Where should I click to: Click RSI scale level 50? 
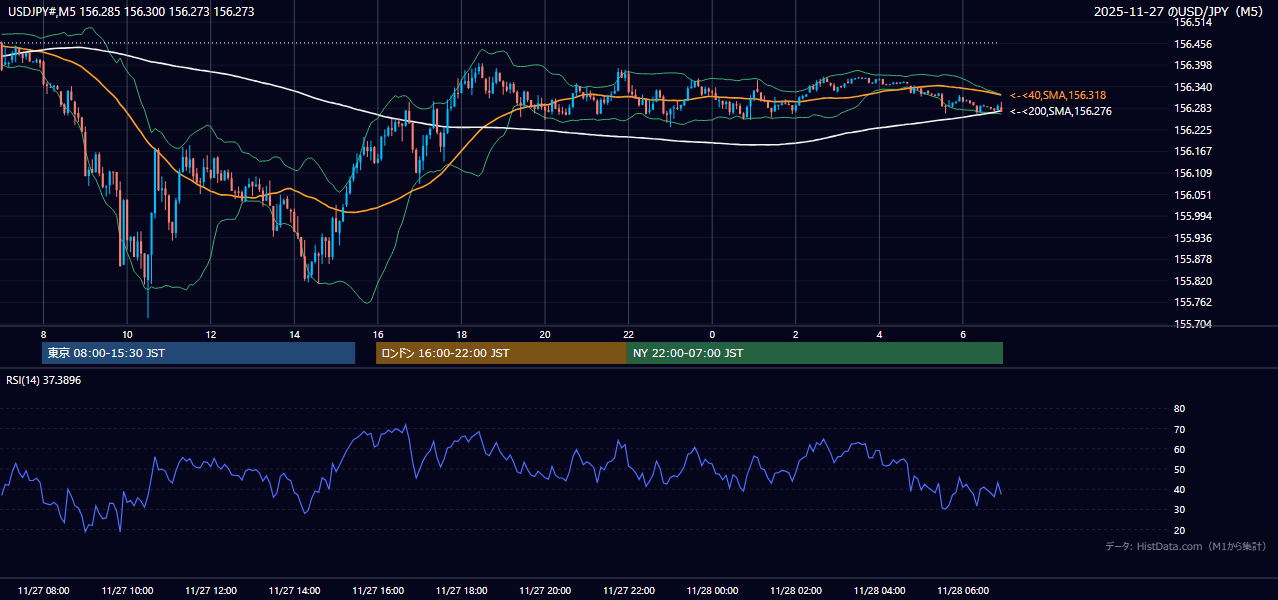click(1179, 469)
